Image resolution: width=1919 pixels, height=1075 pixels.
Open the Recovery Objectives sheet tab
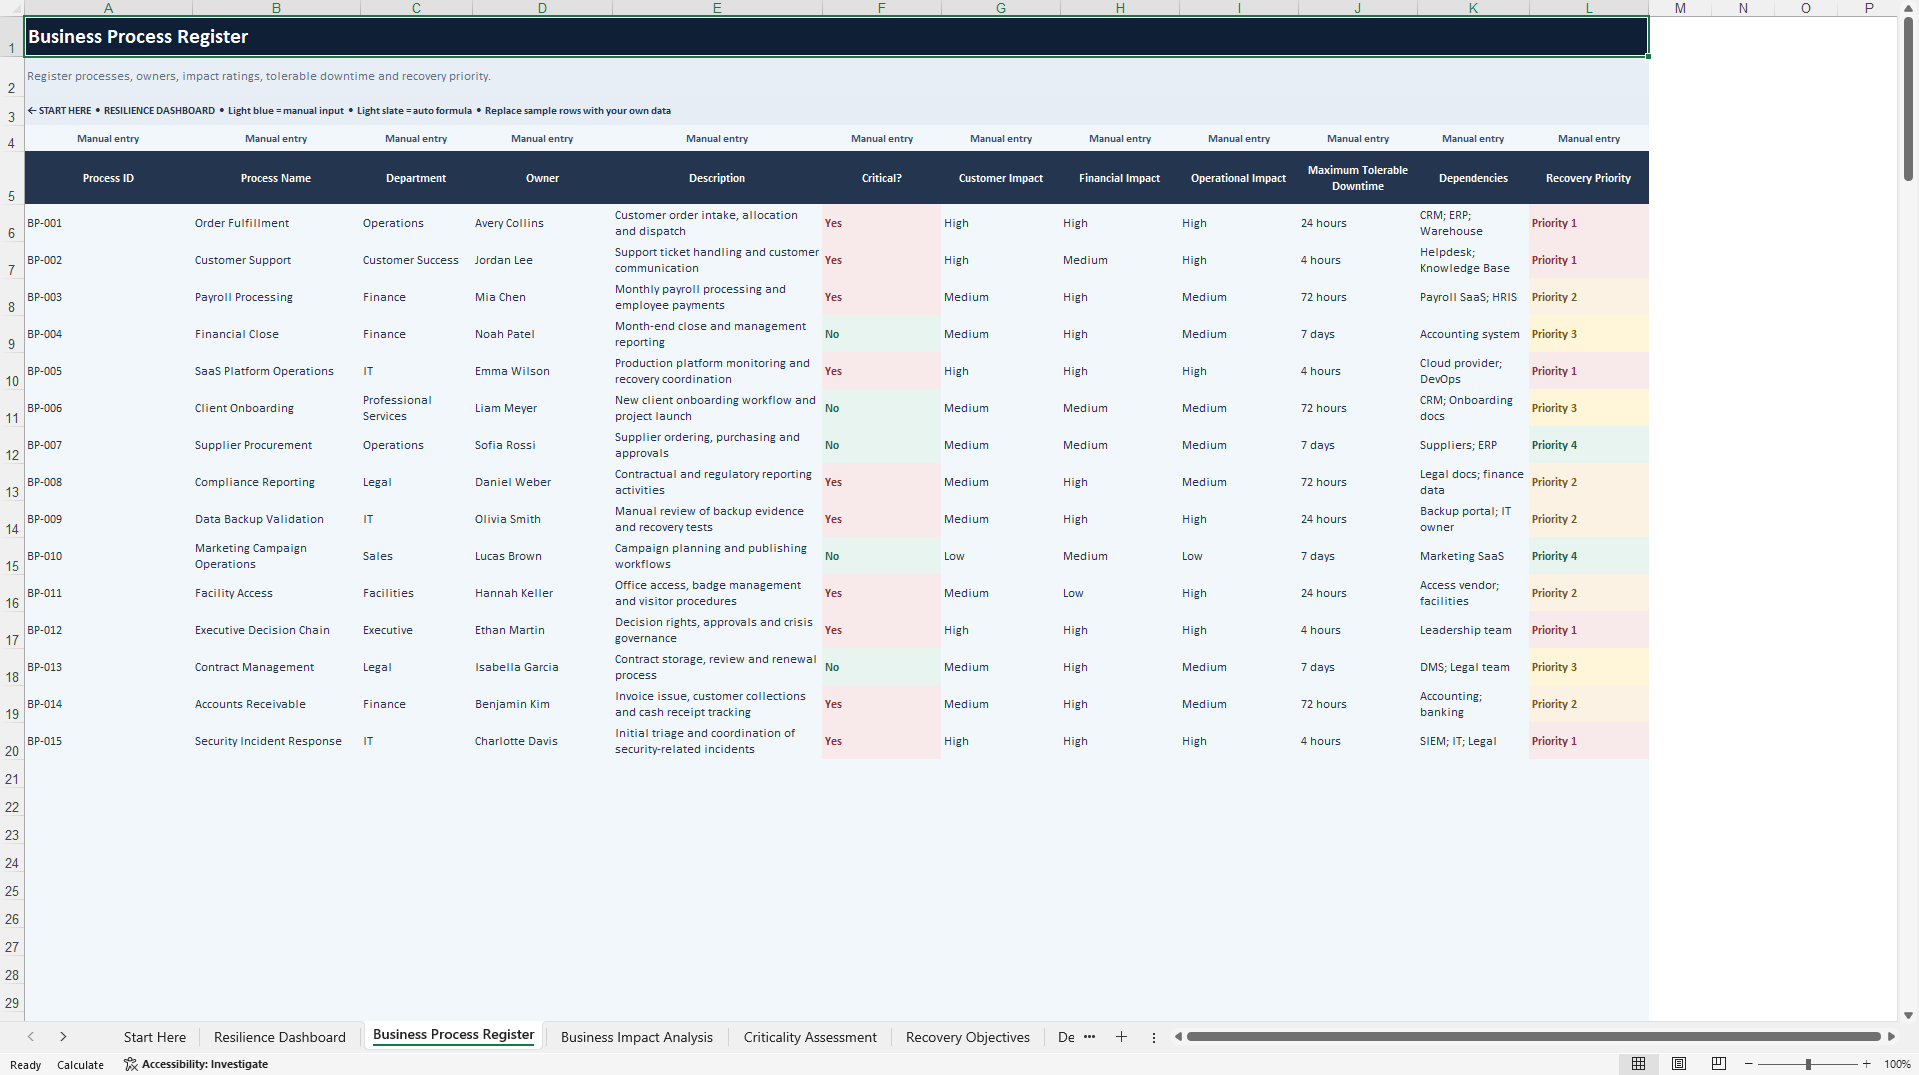click(967, 1037)
